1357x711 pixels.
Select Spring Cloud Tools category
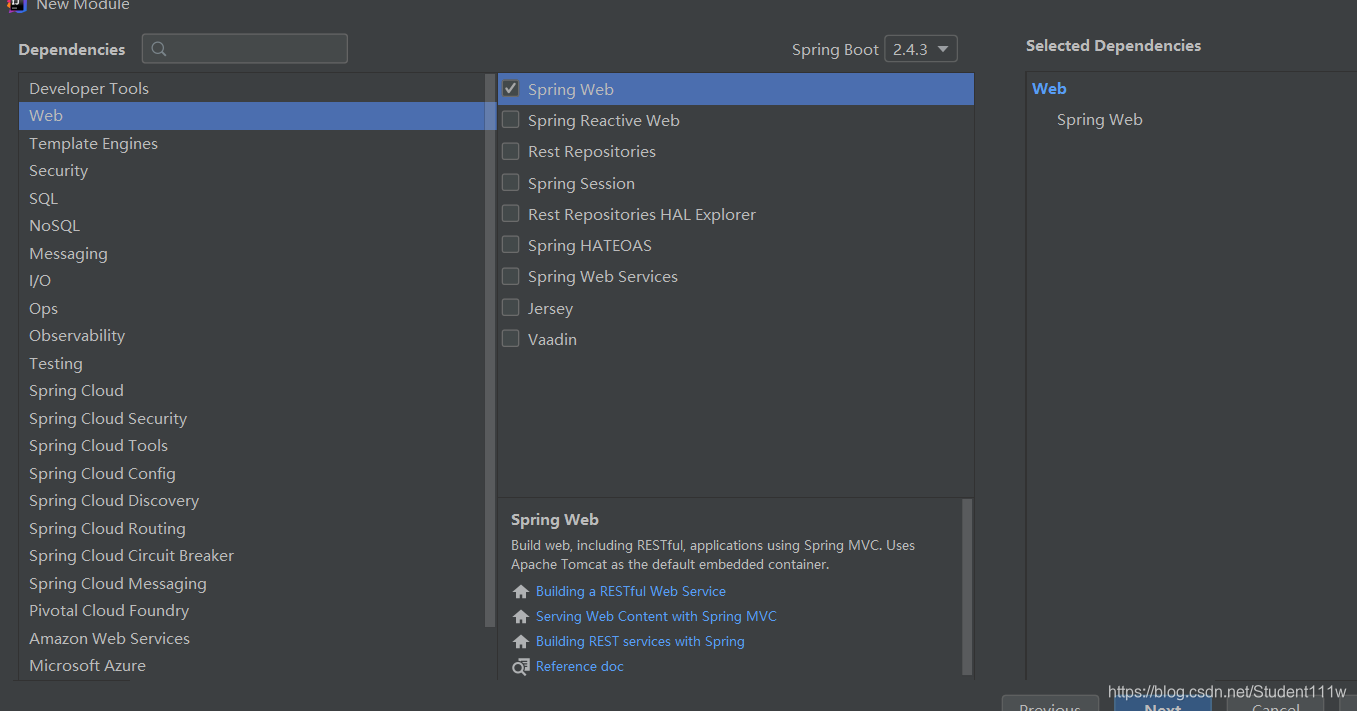pyautogui.click(x=251, y=446)
